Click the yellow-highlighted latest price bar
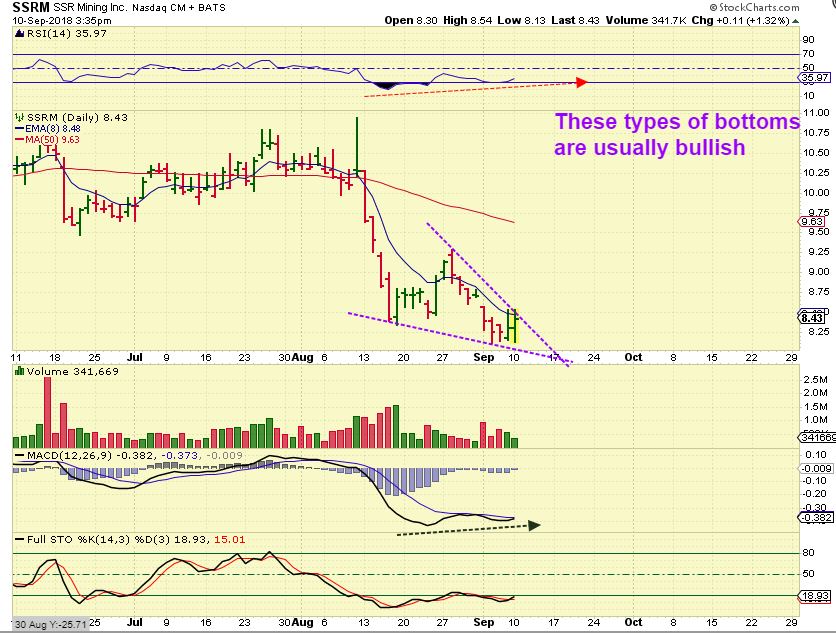The width and height of the screenshot is (836, 633). pyautogui.click(x=513, y=325)
